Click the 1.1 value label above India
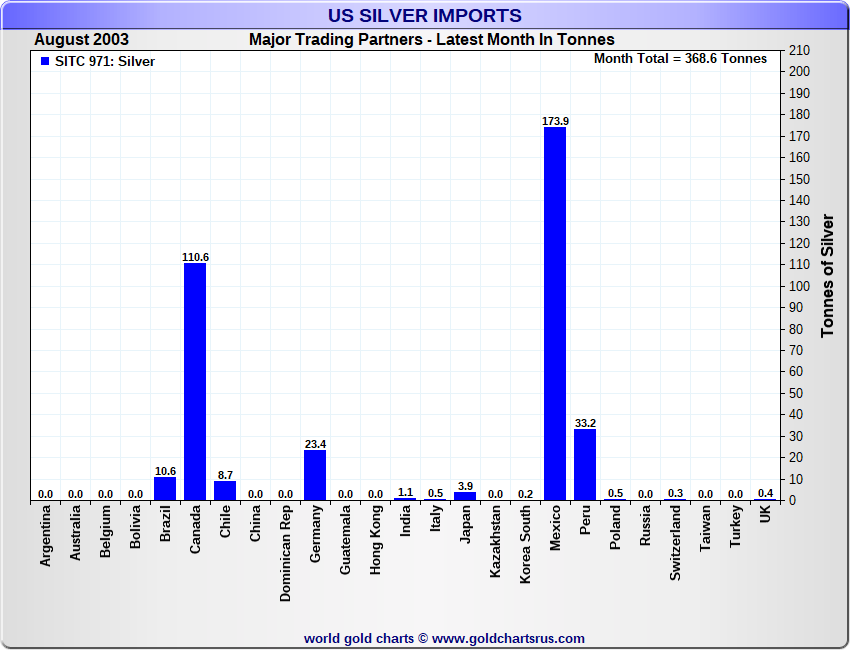Screen dimensions: 850x650 point(405,492)
